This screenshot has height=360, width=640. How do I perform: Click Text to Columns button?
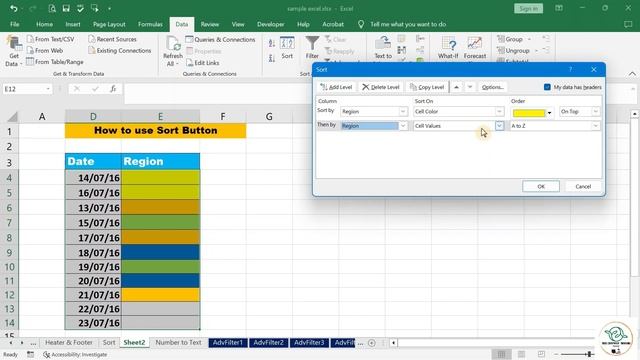point(383,48)
